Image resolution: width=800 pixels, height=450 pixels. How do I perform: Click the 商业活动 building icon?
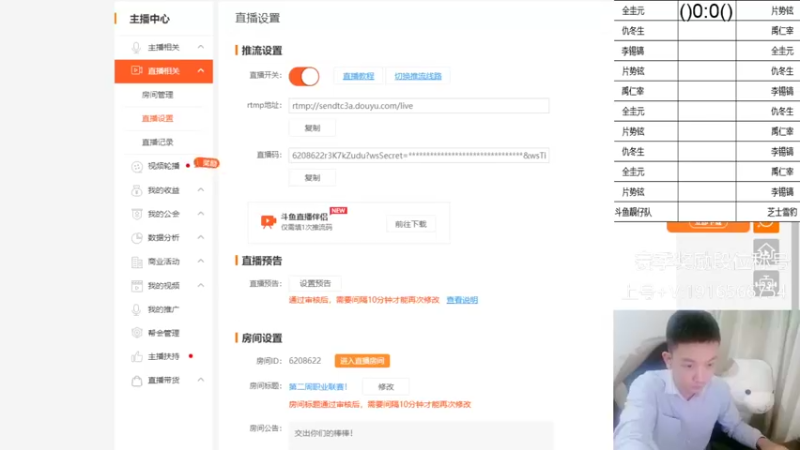137,262
